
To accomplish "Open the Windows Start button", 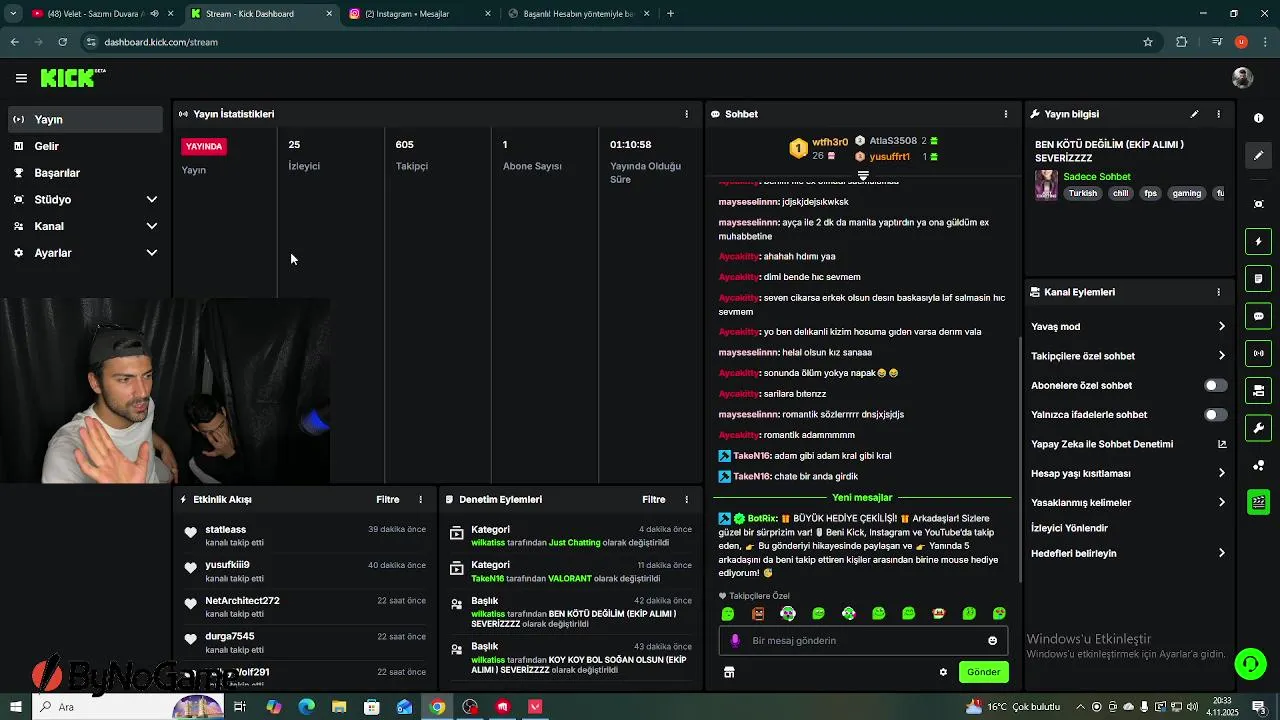I will click(15, 707).
